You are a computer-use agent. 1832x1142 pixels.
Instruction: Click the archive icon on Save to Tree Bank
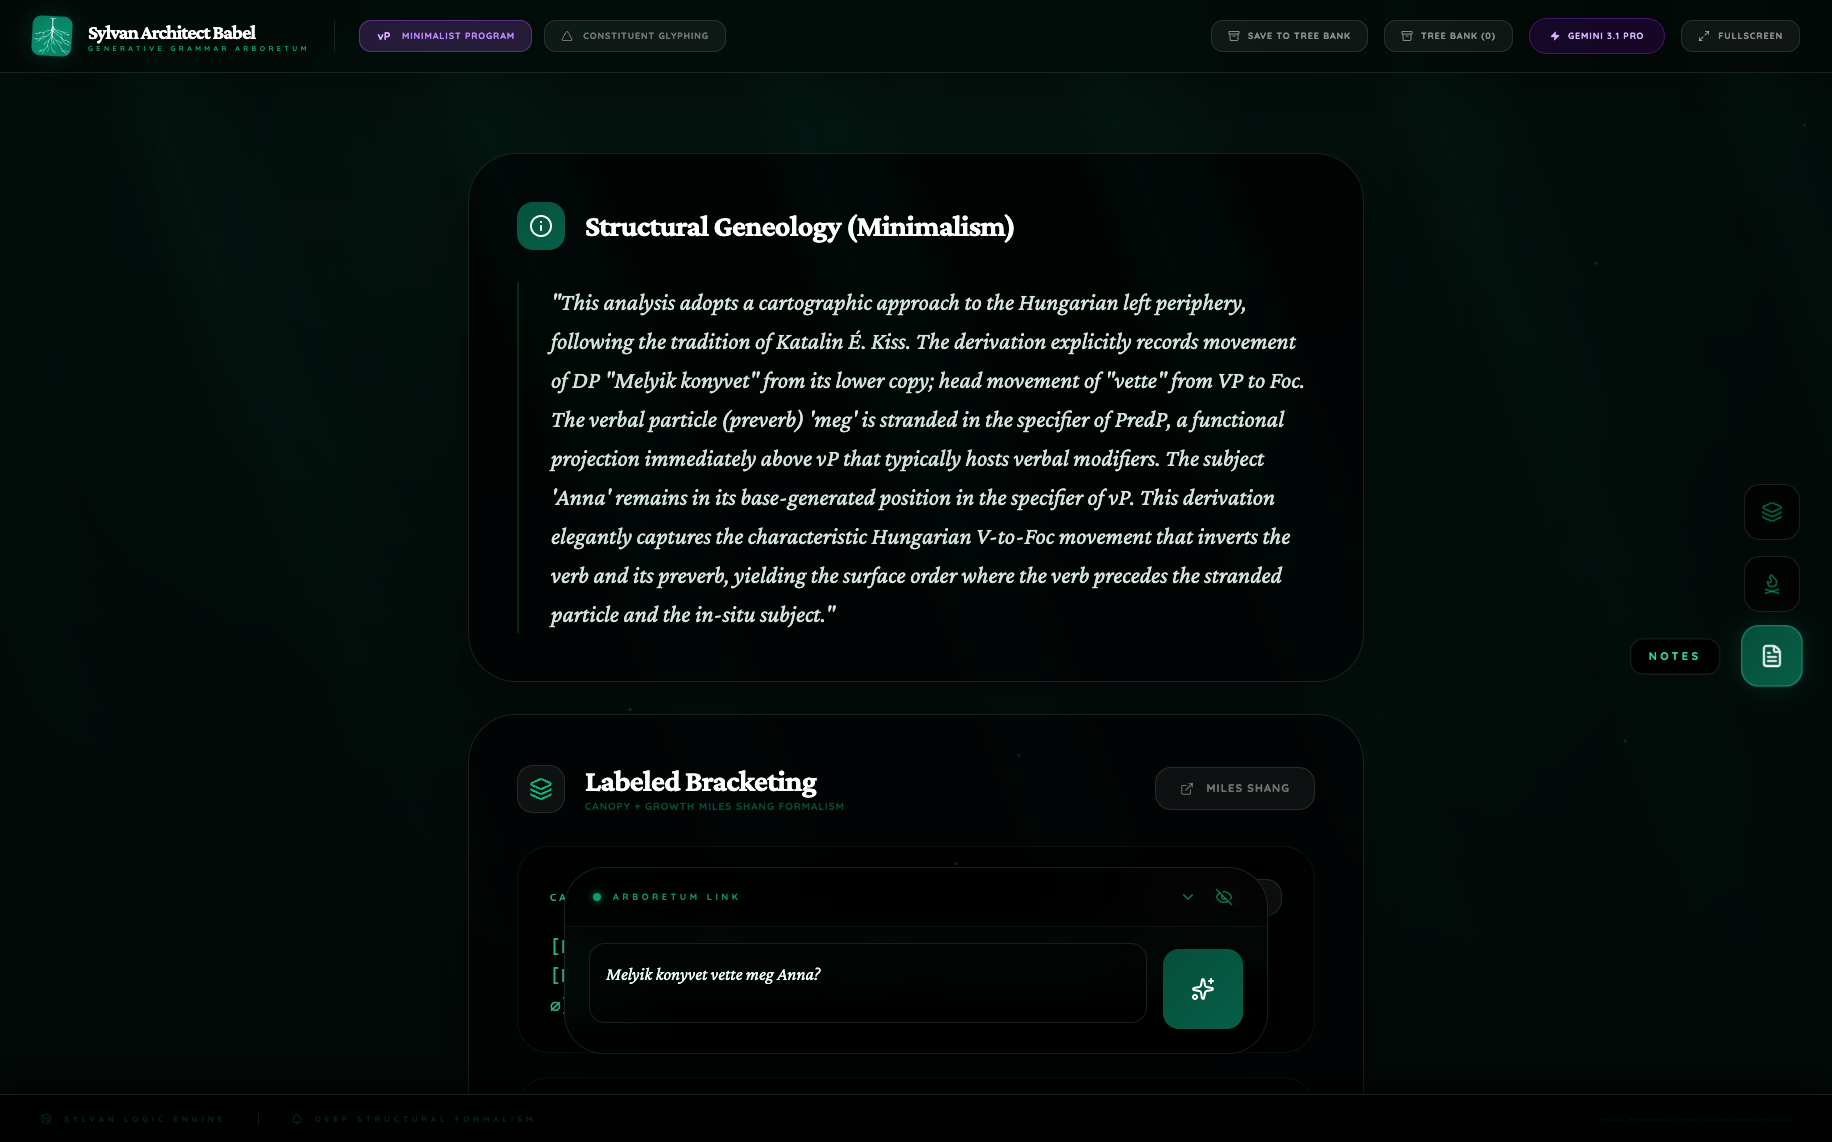[x=1233, y=35]
